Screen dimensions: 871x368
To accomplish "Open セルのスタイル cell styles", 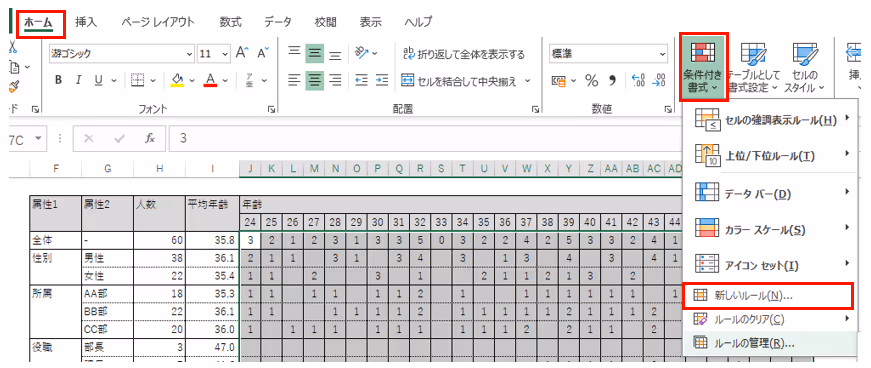I will pyautogui.click(x=804, y=67).
